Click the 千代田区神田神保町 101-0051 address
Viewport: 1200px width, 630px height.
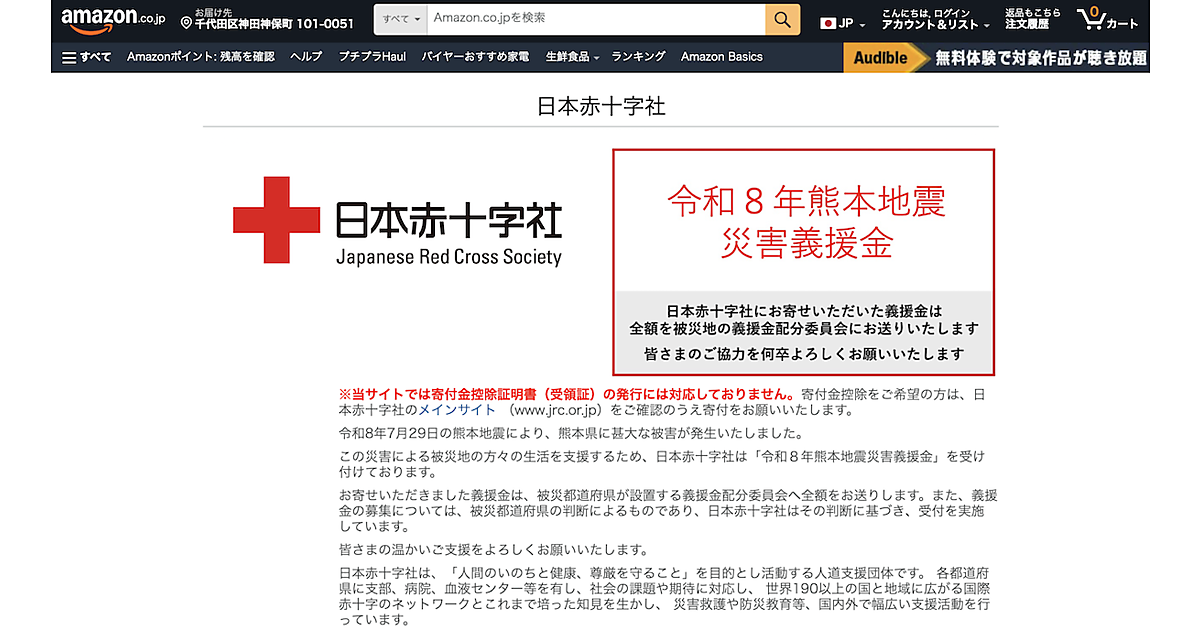[x=274, y=24]
